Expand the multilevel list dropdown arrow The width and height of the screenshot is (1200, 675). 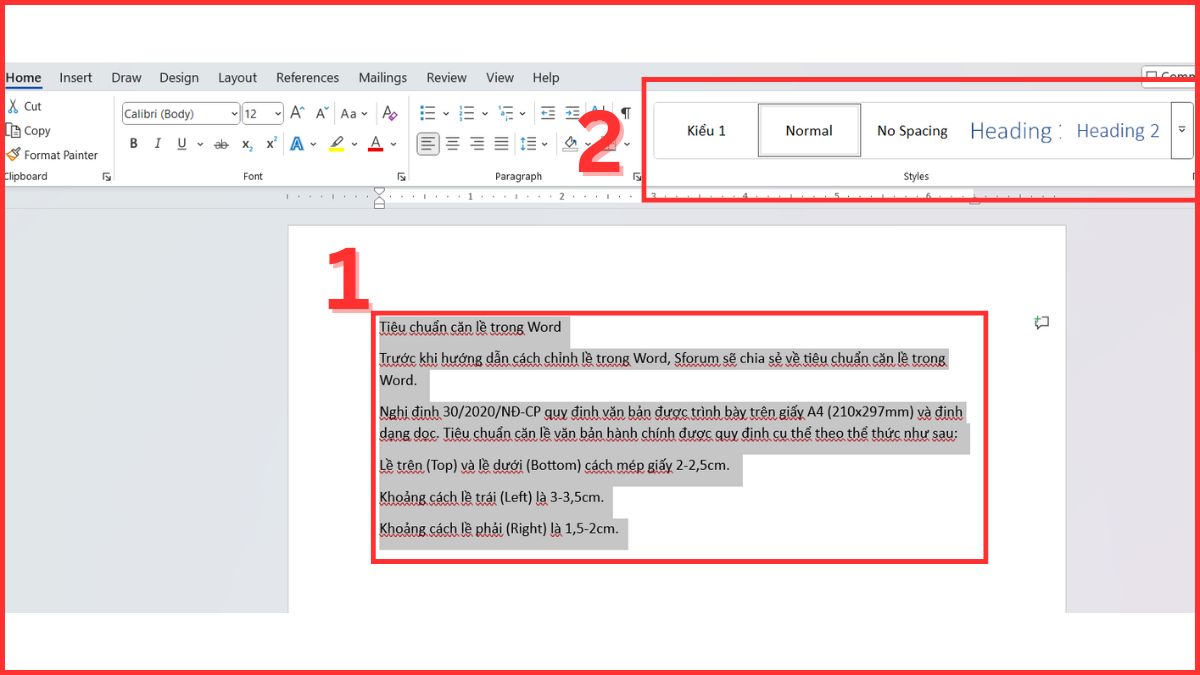tap(522, 114)
